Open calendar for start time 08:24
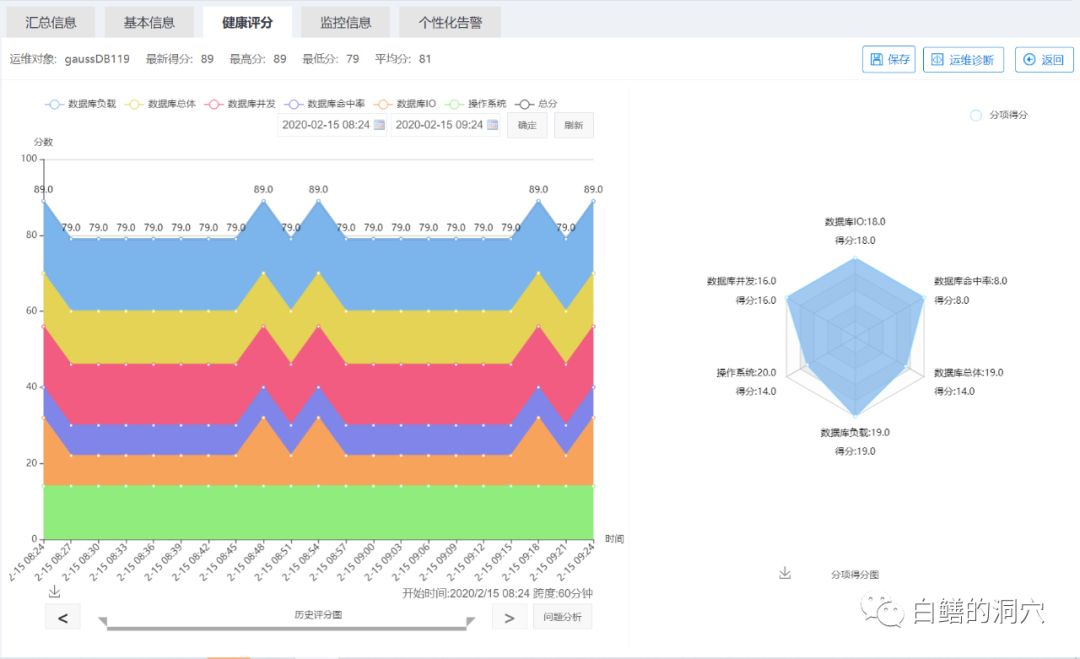This screenshot has width=1080, height=659. [380, 125]
